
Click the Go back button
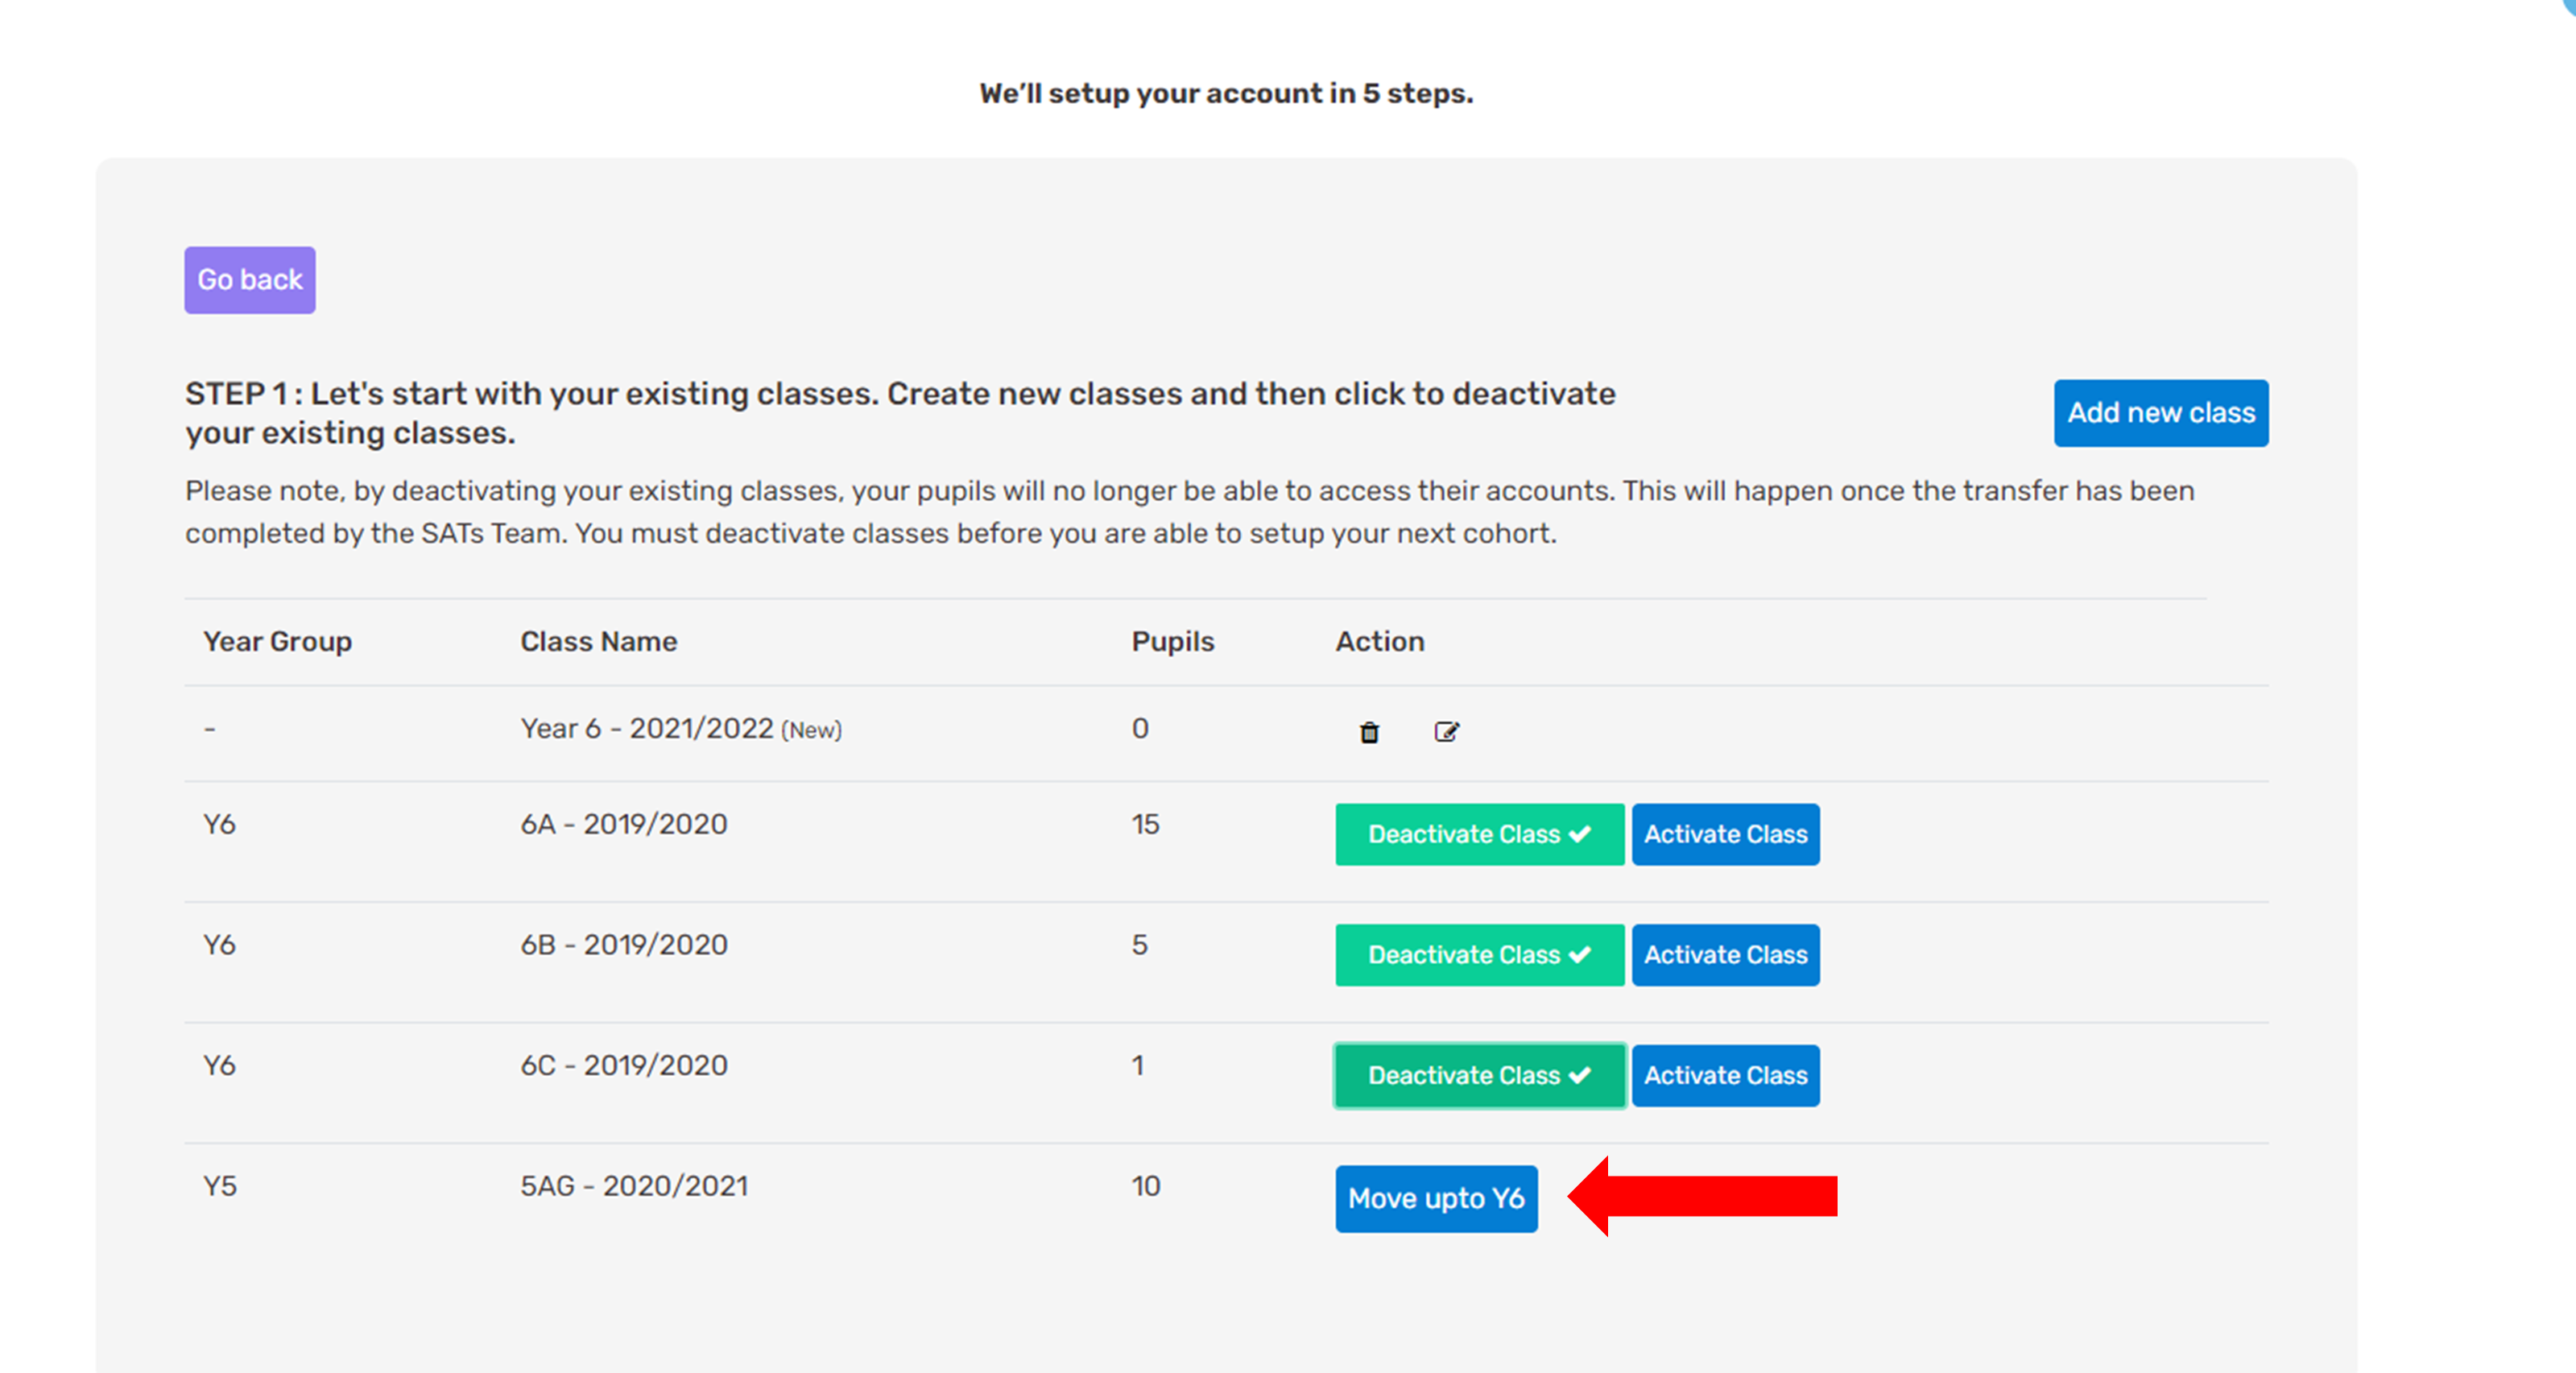[250, 280]
